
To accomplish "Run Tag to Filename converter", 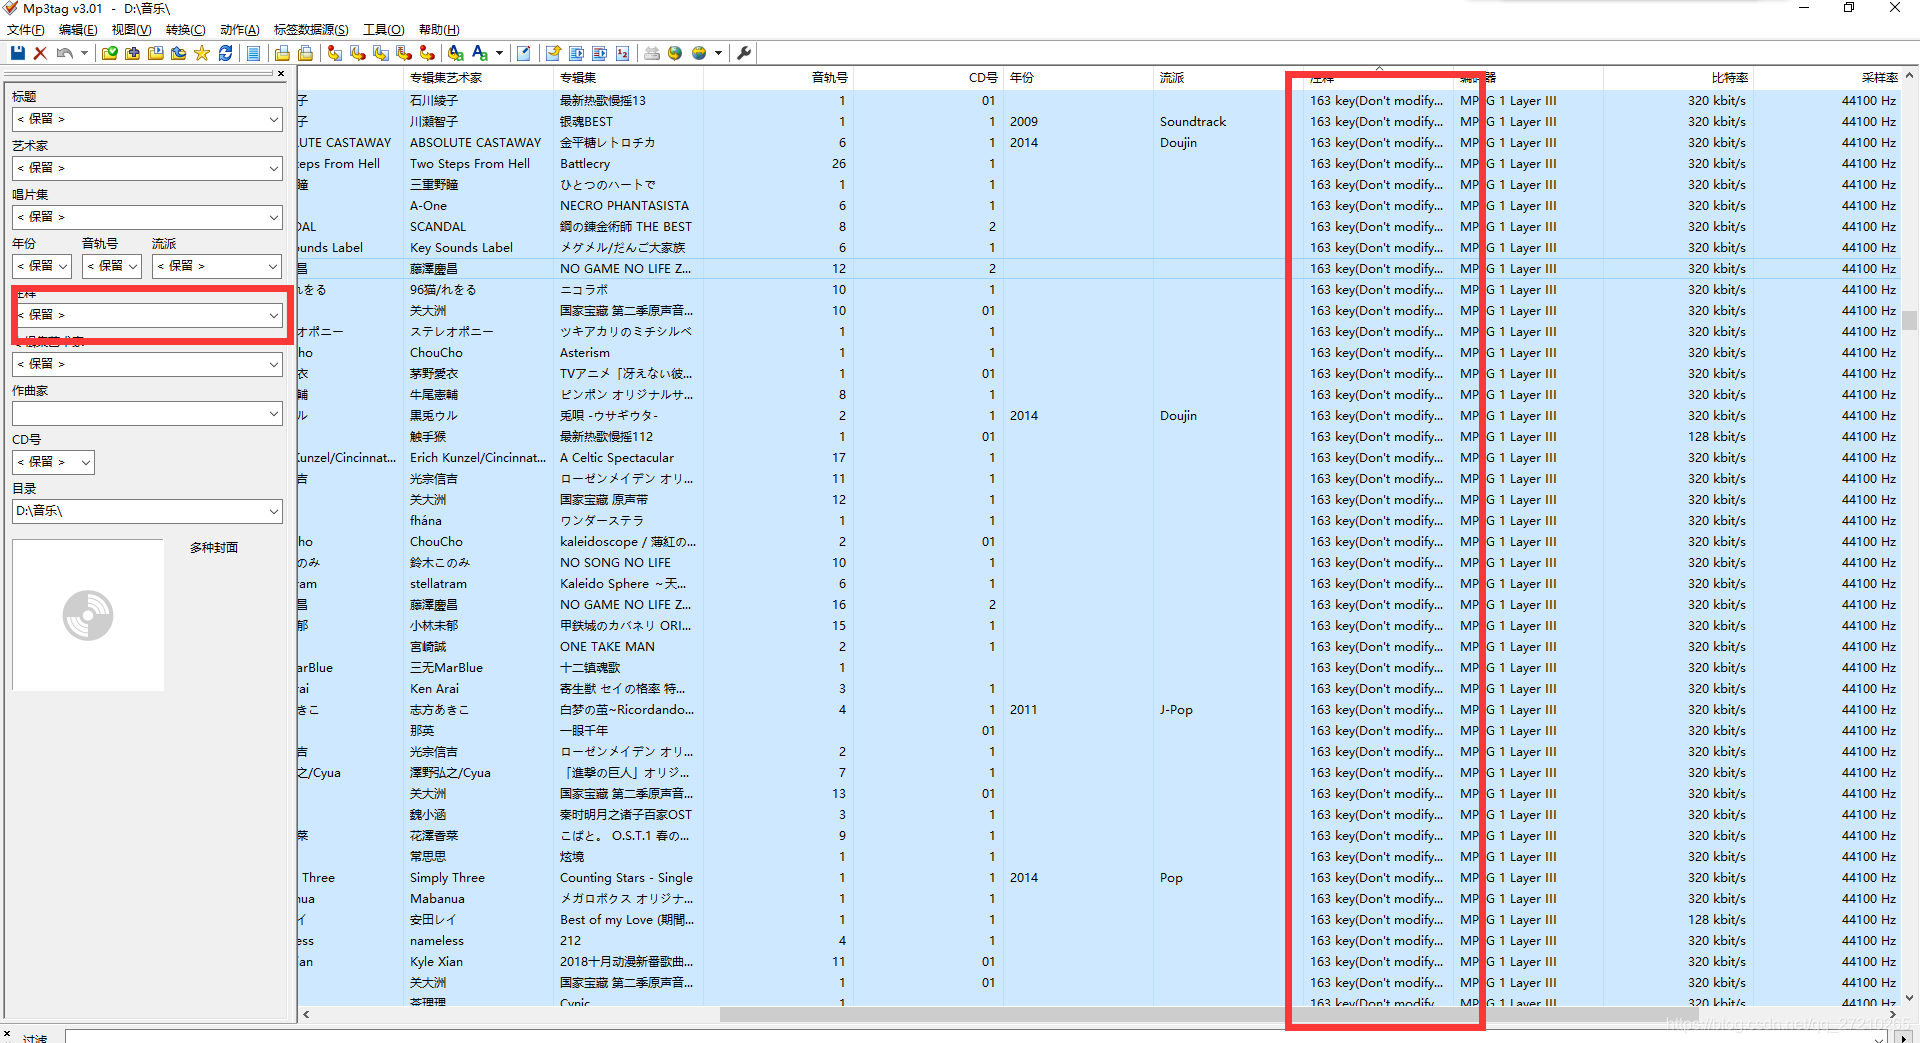I will [x=334, y=53].
